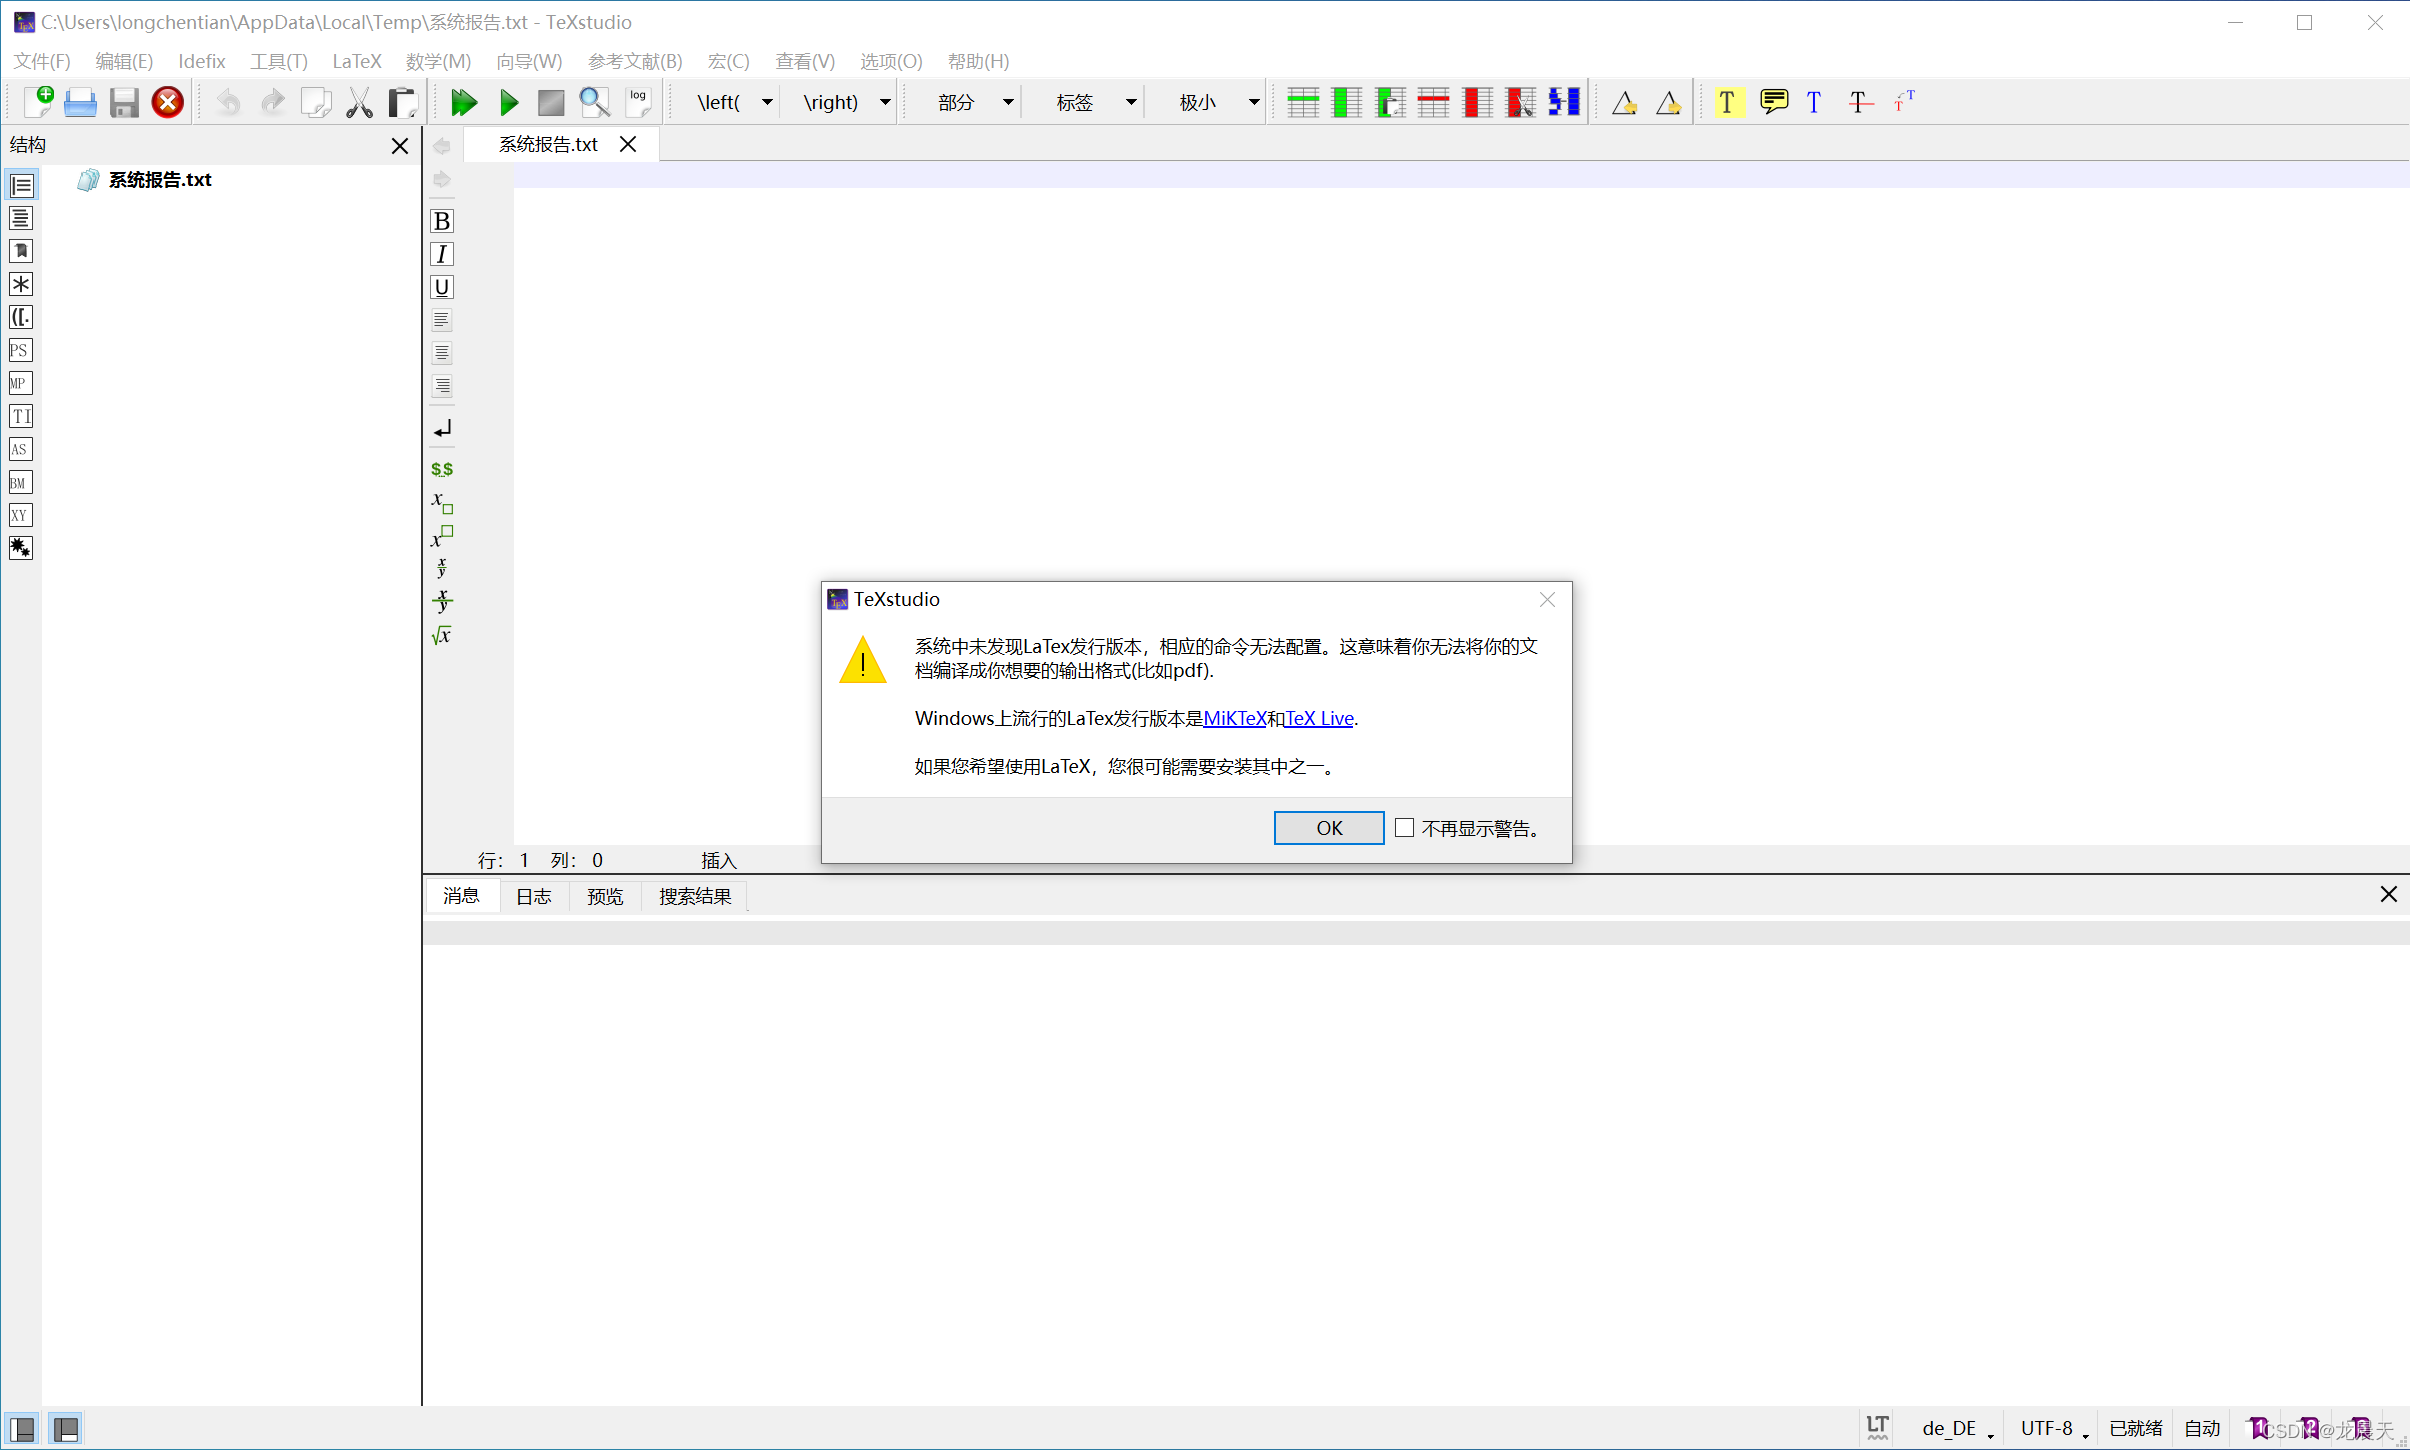This screenshot has width=2410, height=1450.
Task: Click the magnifier View PDF icon
Action: 595,102
